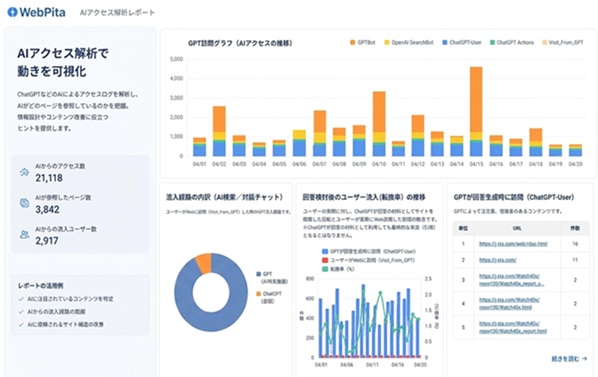
Task: Click the 2,917 inflow users value
Action: click(x=47, y=241)
